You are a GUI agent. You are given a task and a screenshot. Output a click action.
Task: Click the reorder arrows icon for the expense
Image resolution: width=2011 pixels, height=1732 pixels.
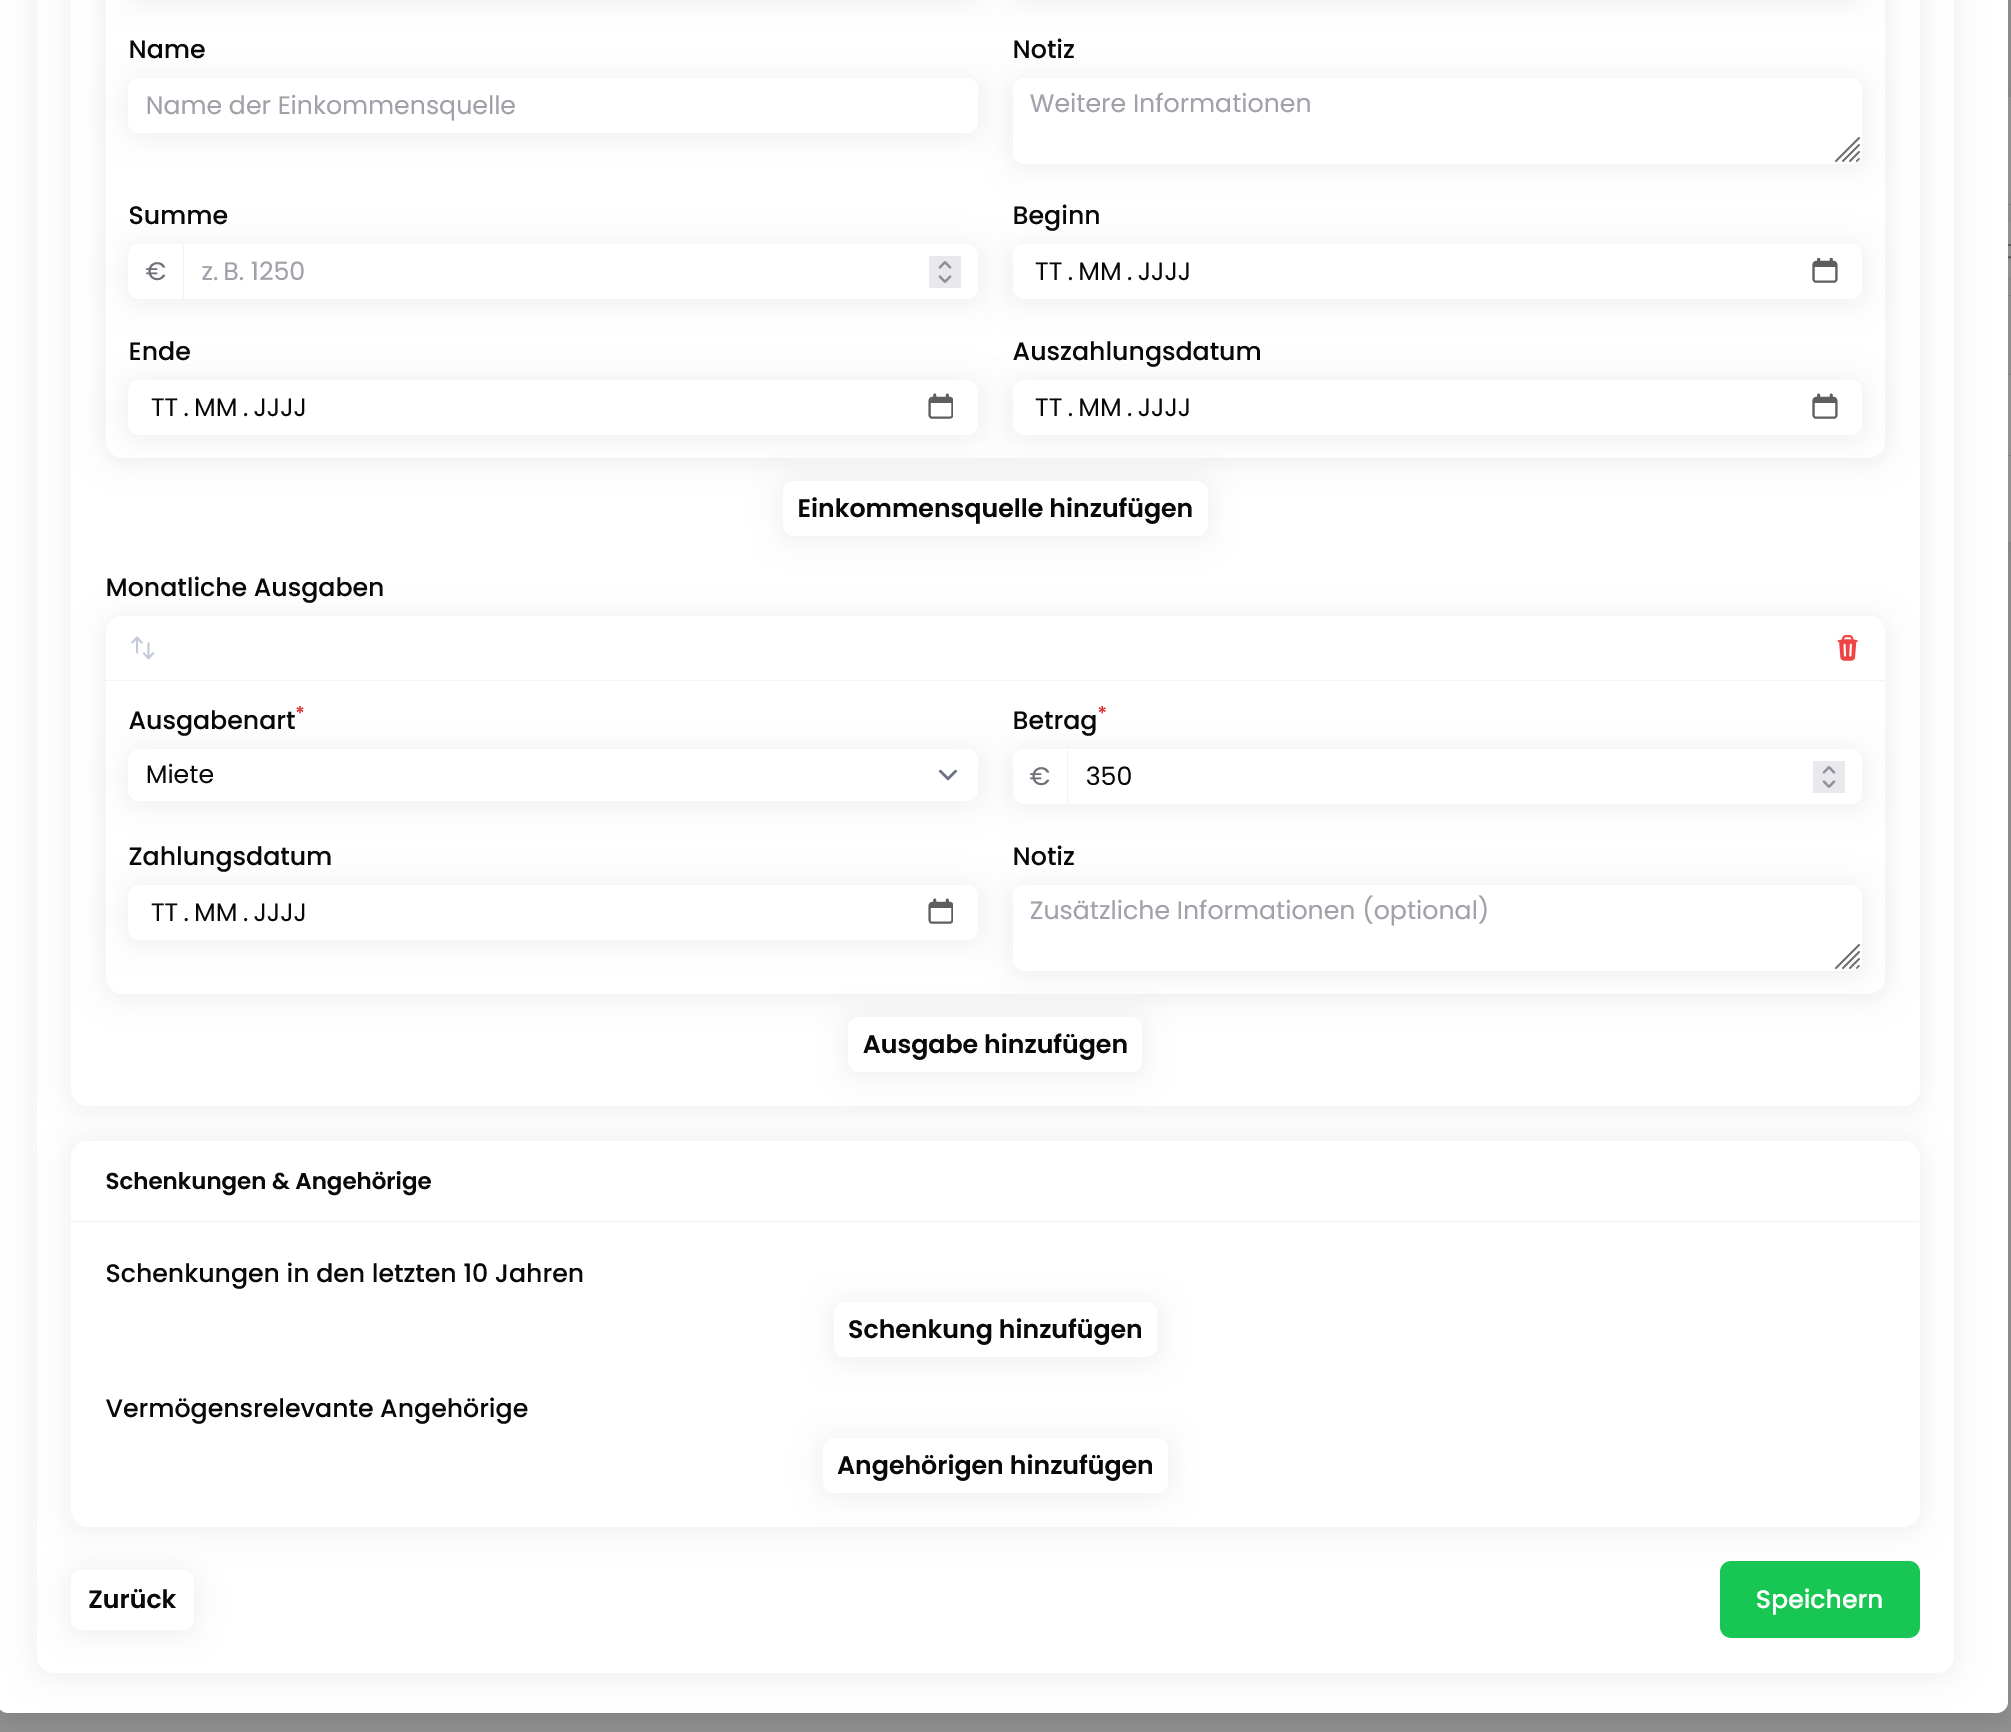coord(143,648)
